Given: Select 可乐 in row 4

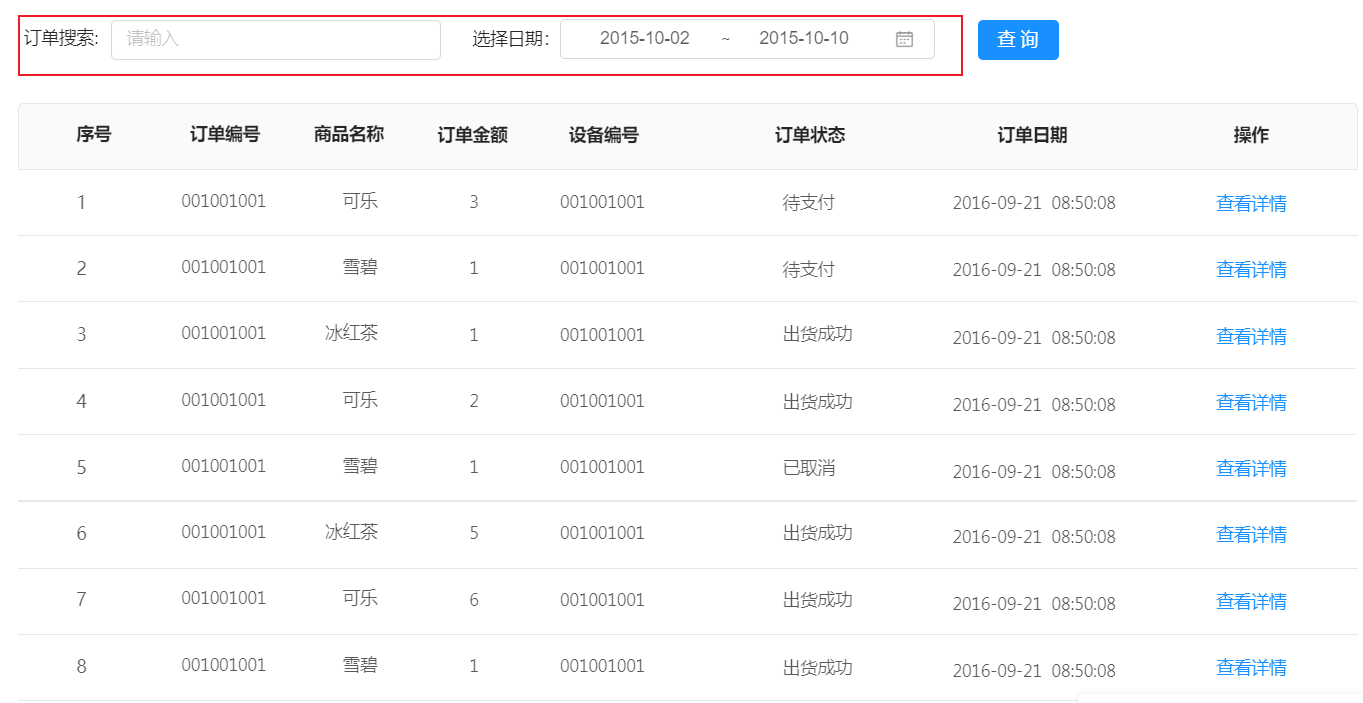Looking at the screenshot, I should 360,400.
